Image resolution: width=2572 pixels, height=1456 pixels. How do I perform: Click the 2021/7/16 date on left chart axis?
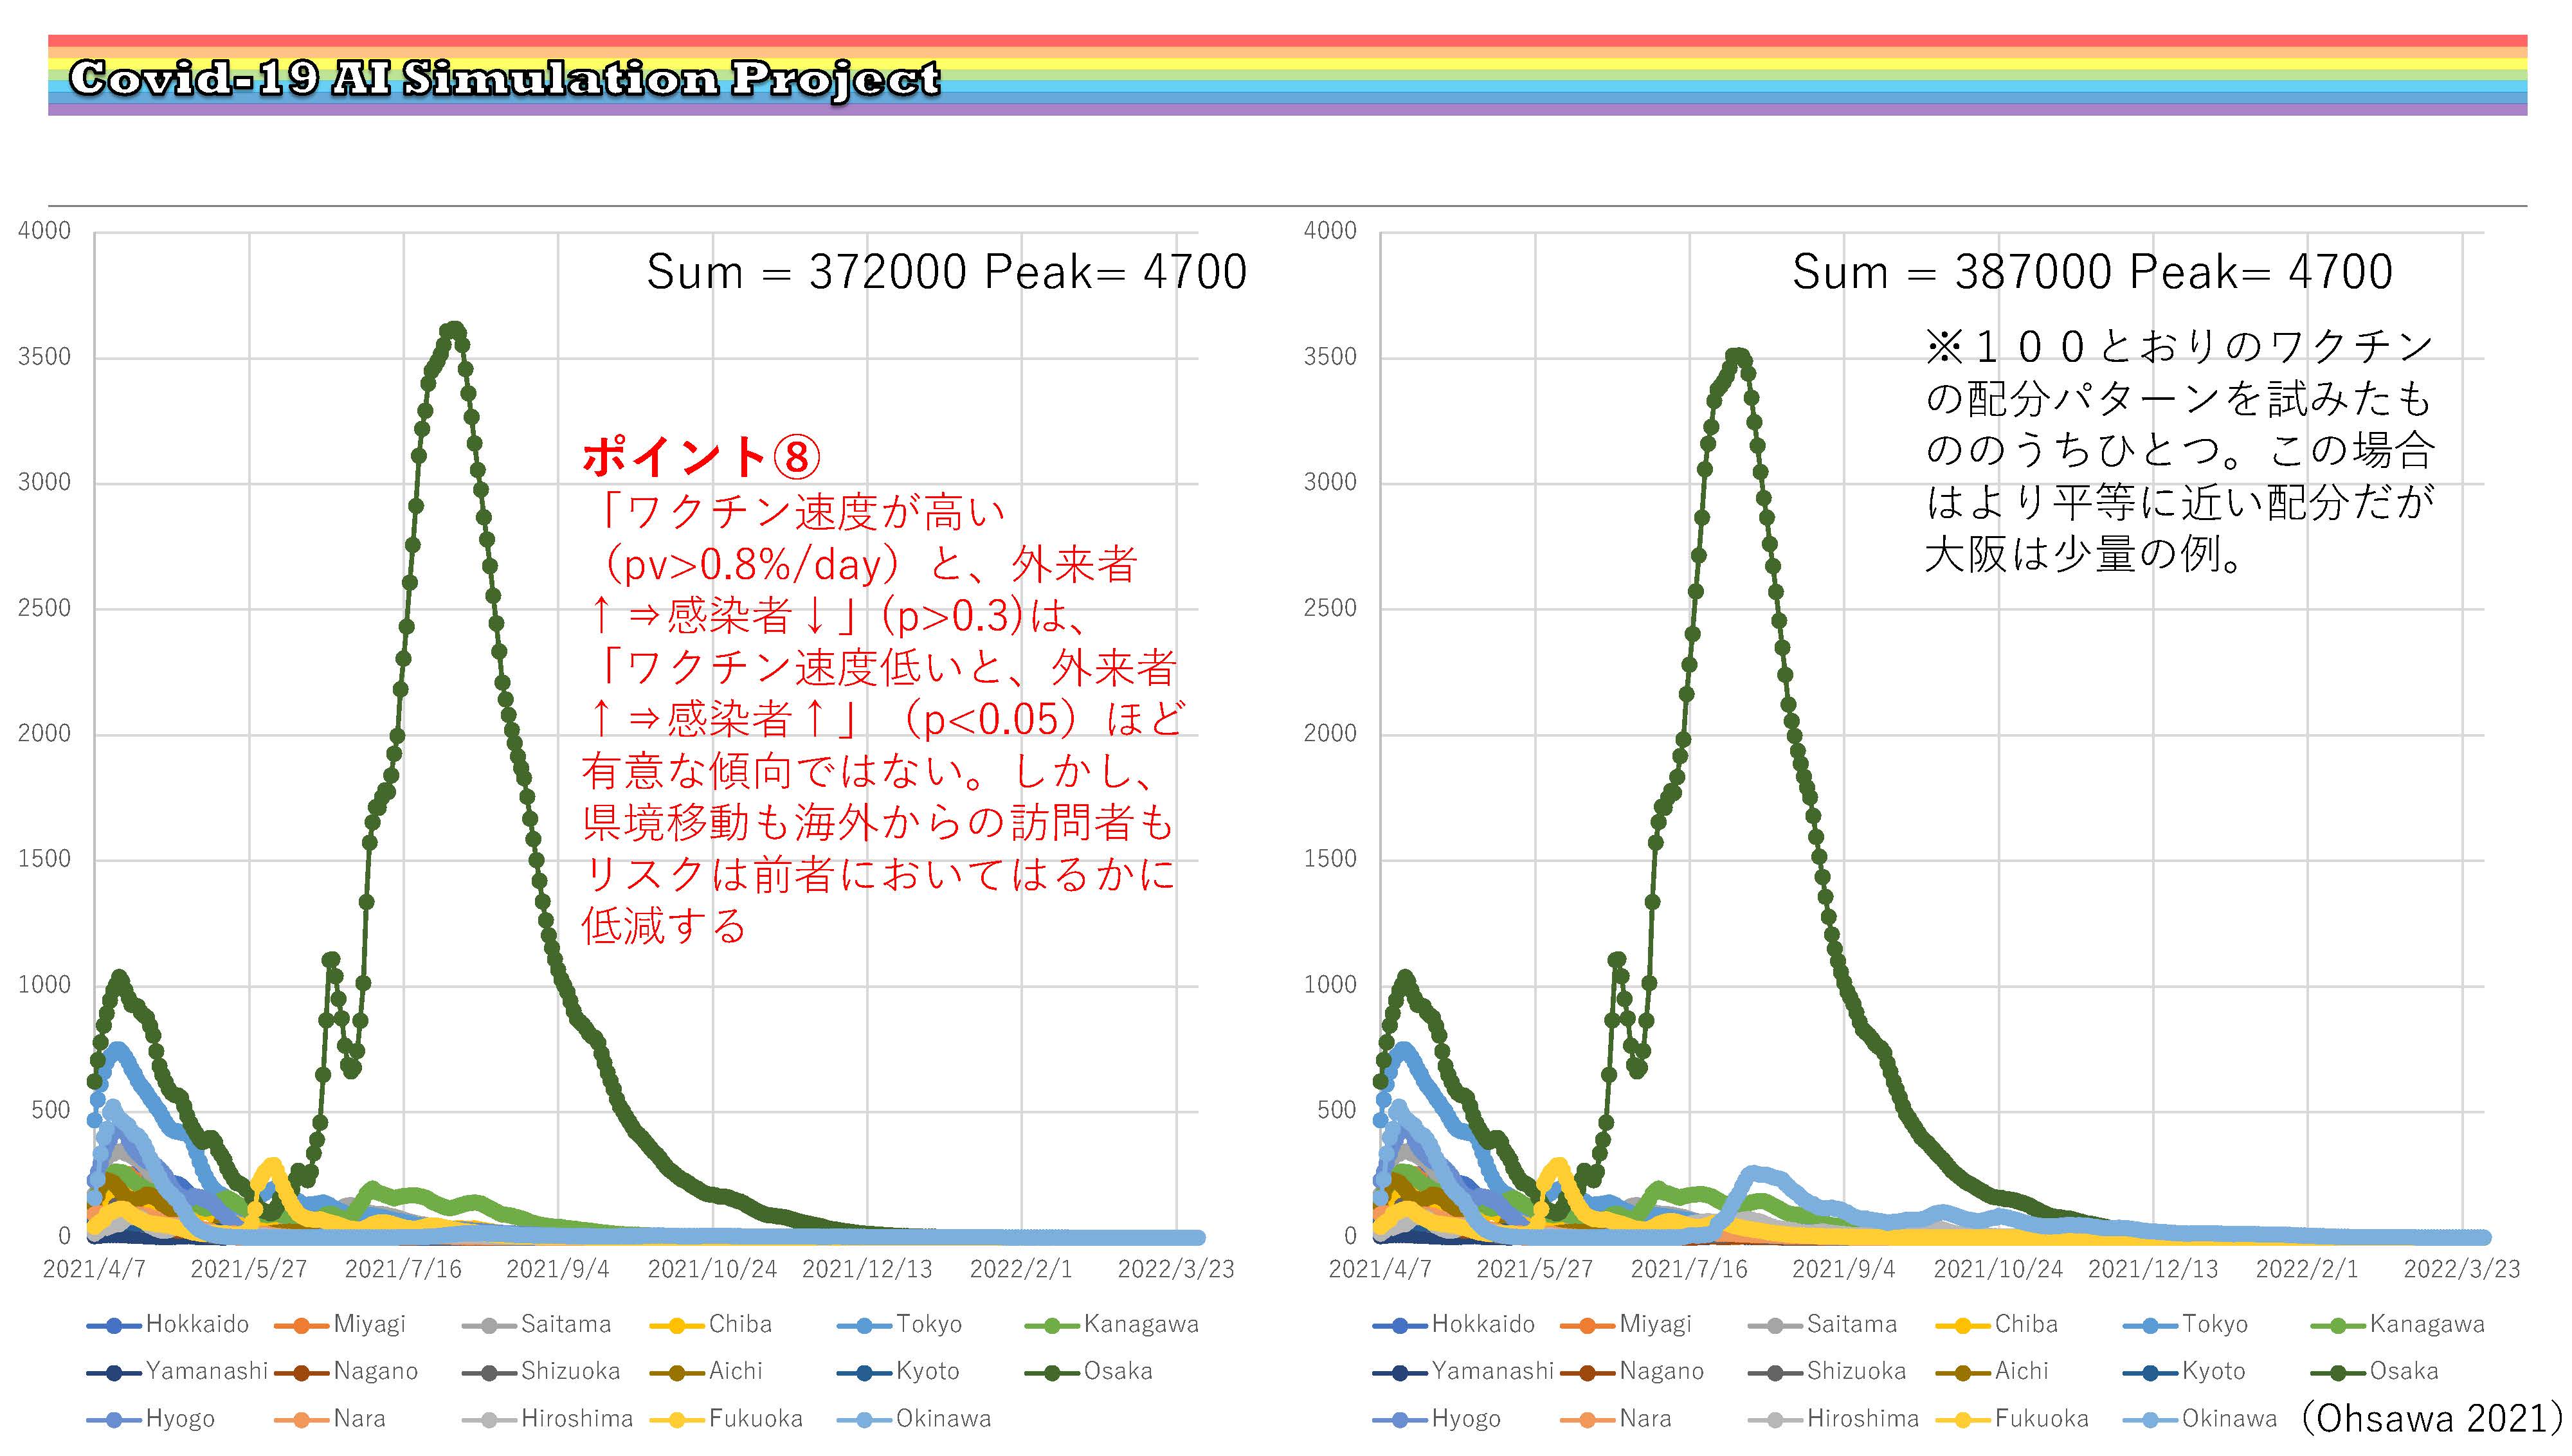coord(403,1269)
